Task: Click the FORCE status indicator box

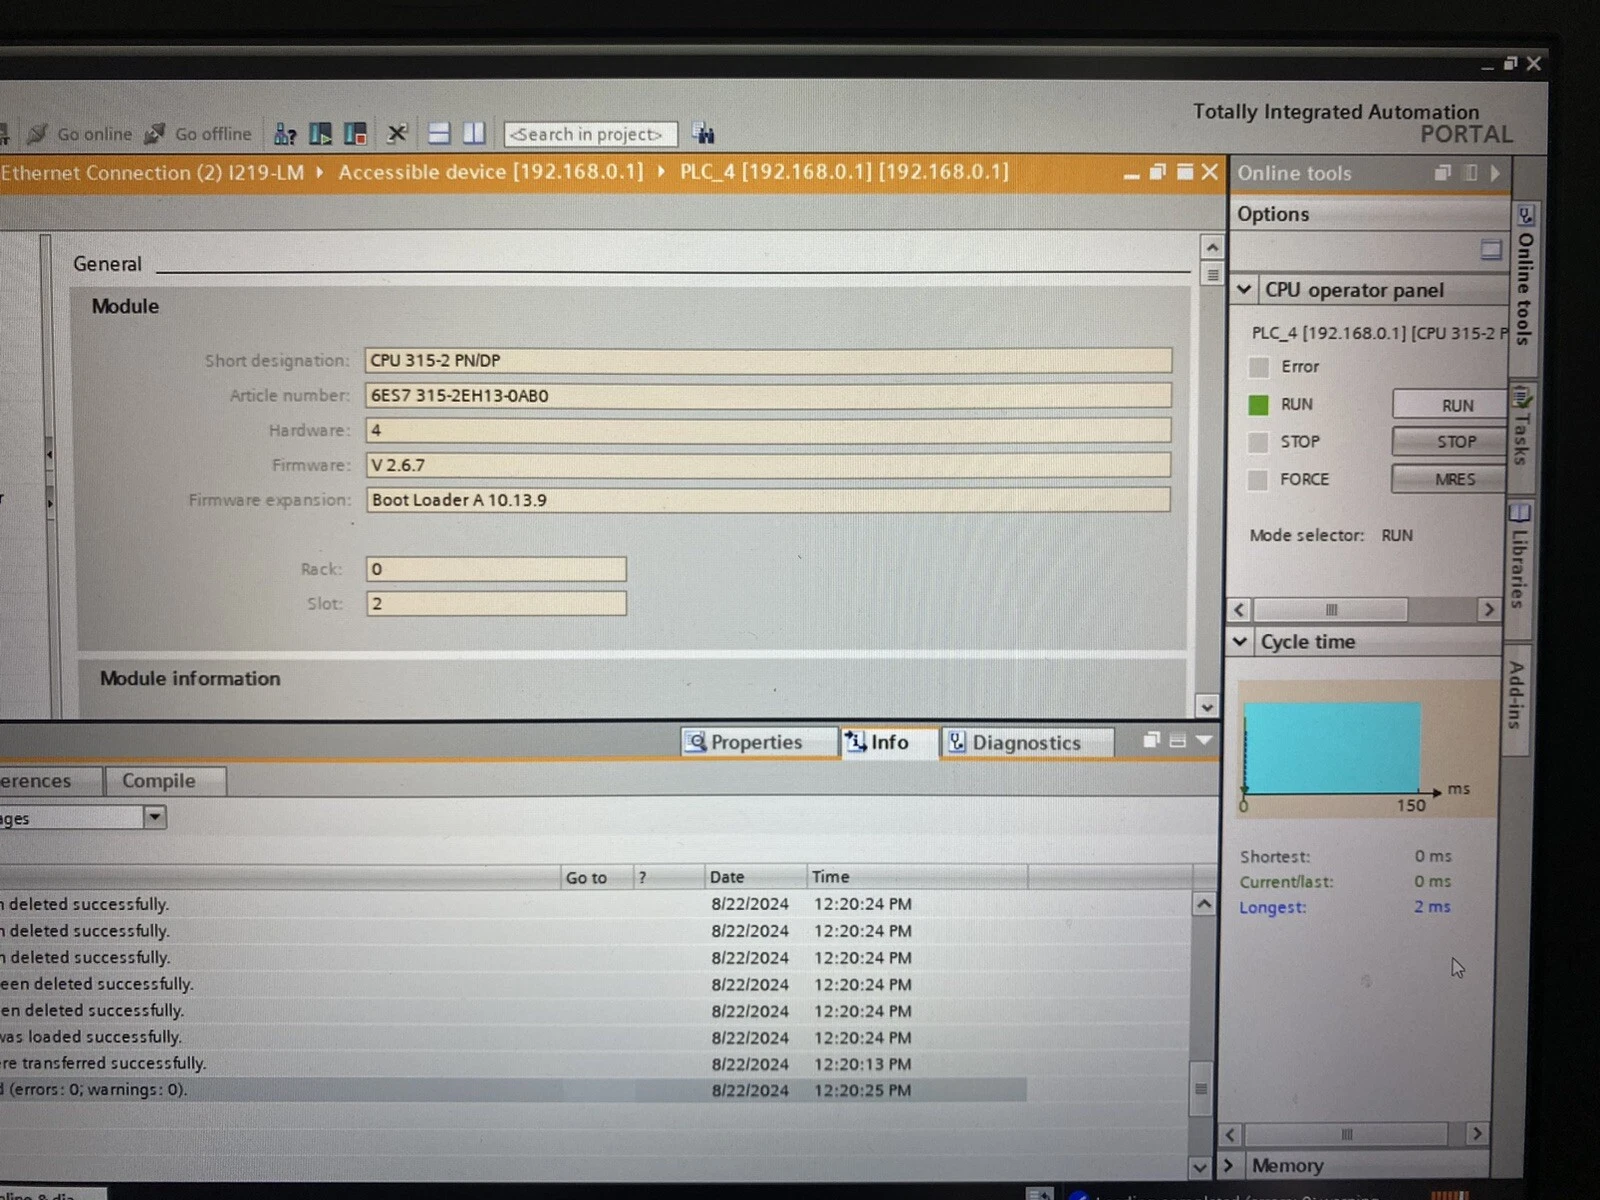Action: (x=1259, y=480)
